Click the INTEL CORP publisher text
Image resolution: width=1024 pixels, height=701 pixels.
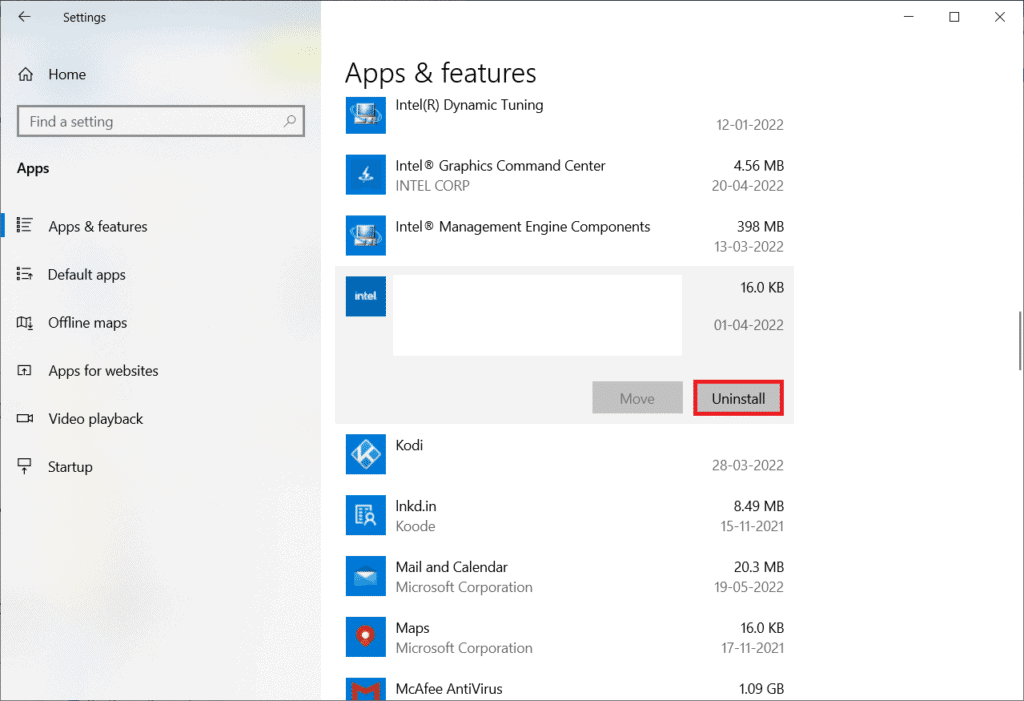432,186
